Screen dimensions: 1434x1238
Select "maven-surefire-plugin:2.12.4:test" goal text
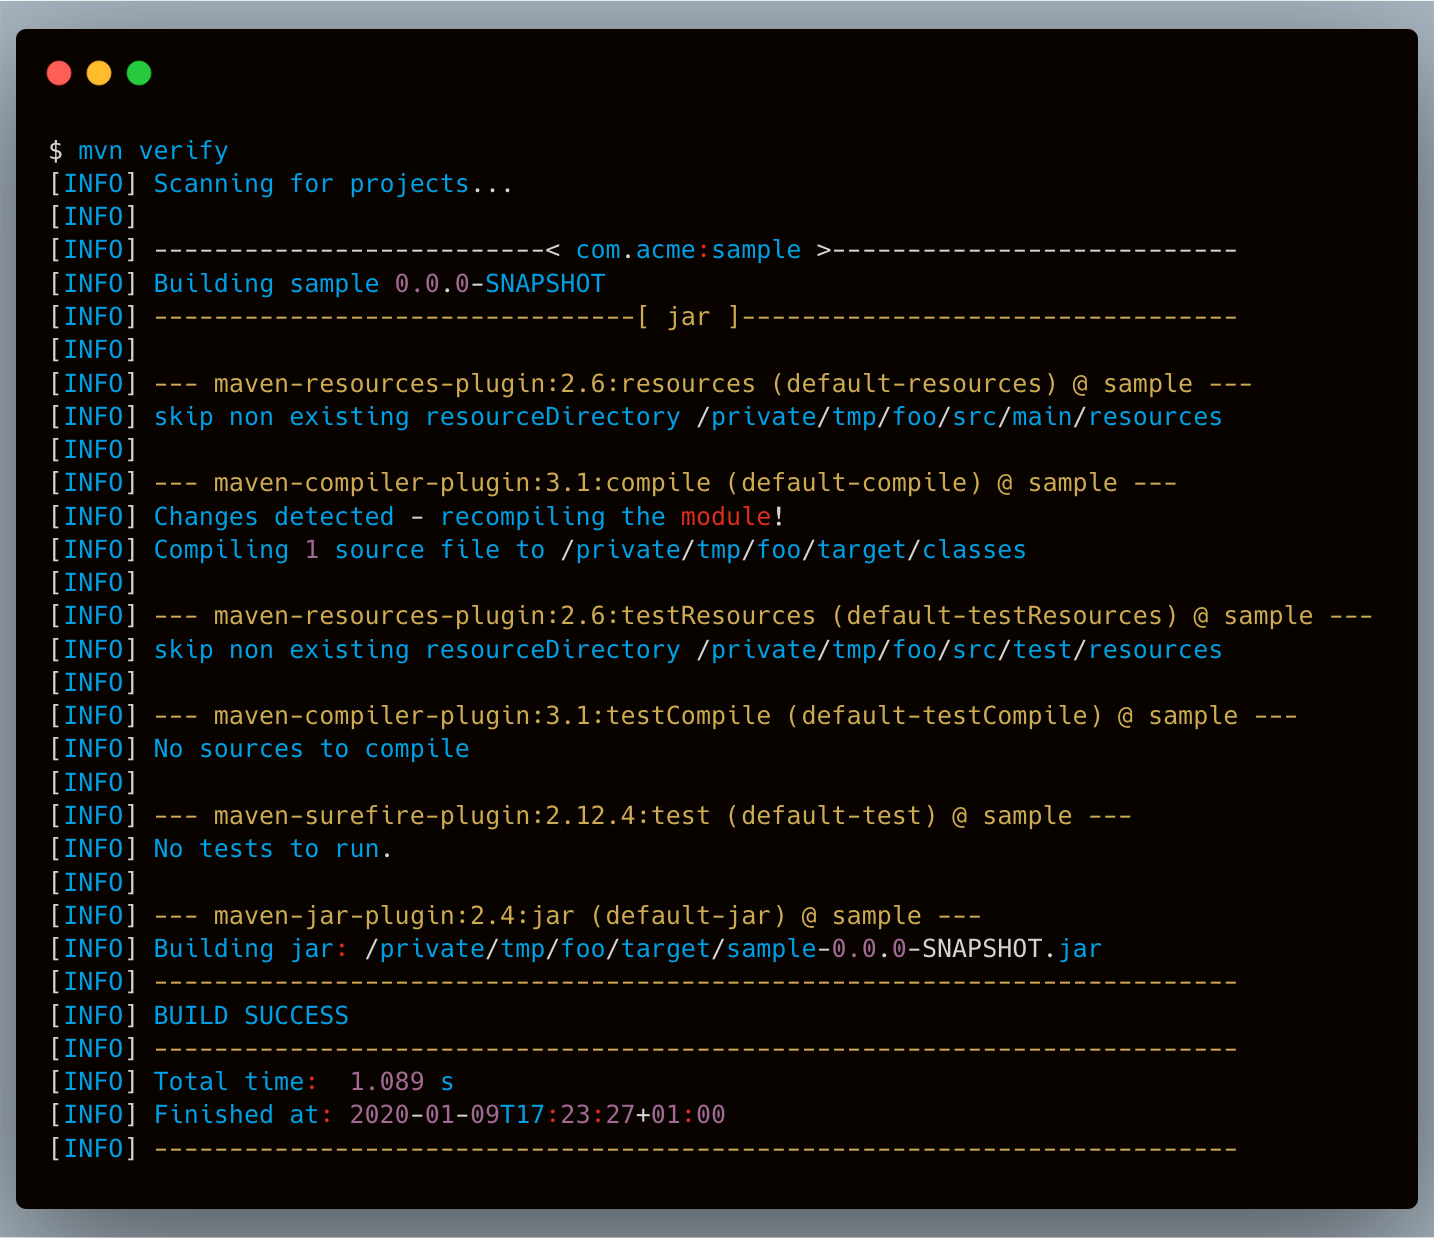pos(462,816)
